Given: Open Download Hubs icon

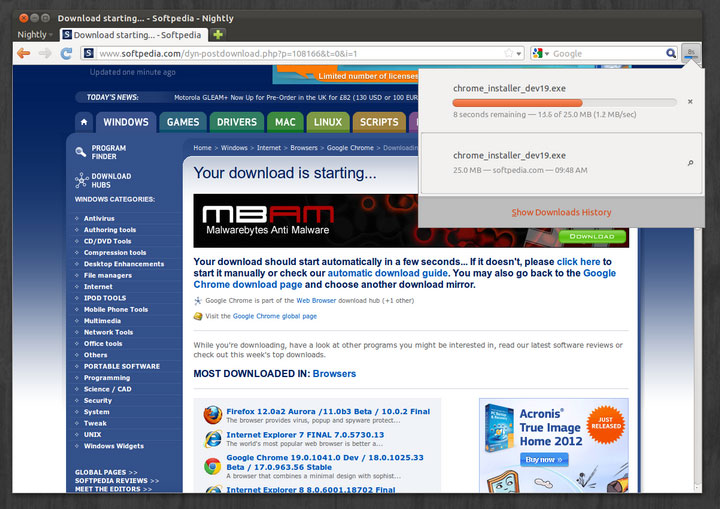Looking at the screenshot, I should [x=81, y=180].
